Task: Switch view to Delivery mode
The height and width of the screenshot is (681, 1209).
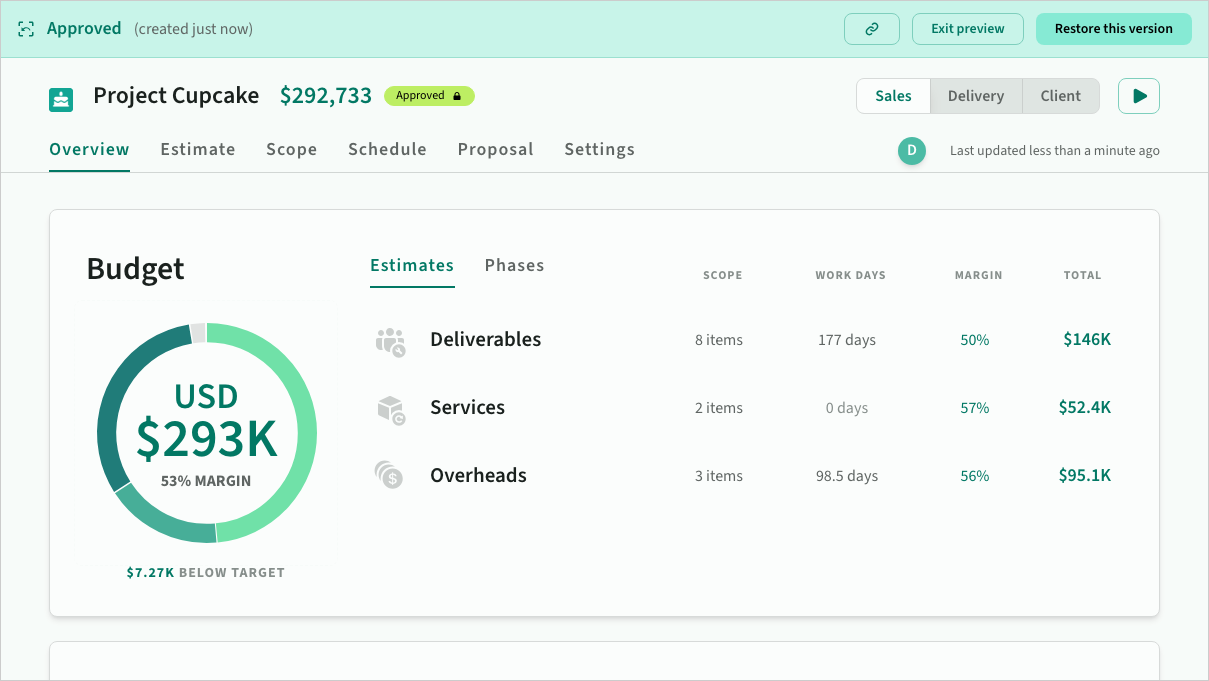Action: point(975,96)
